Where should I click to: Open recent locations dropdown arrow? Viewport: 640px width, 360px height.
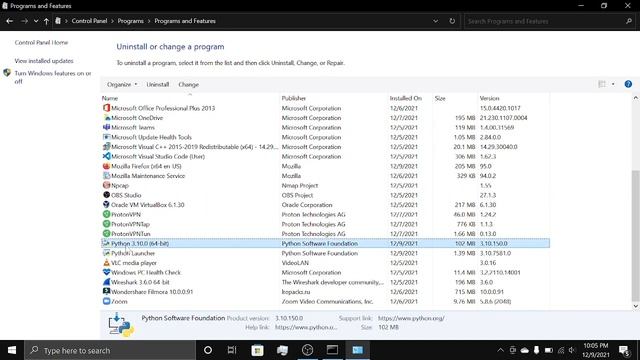click(36, 21)
